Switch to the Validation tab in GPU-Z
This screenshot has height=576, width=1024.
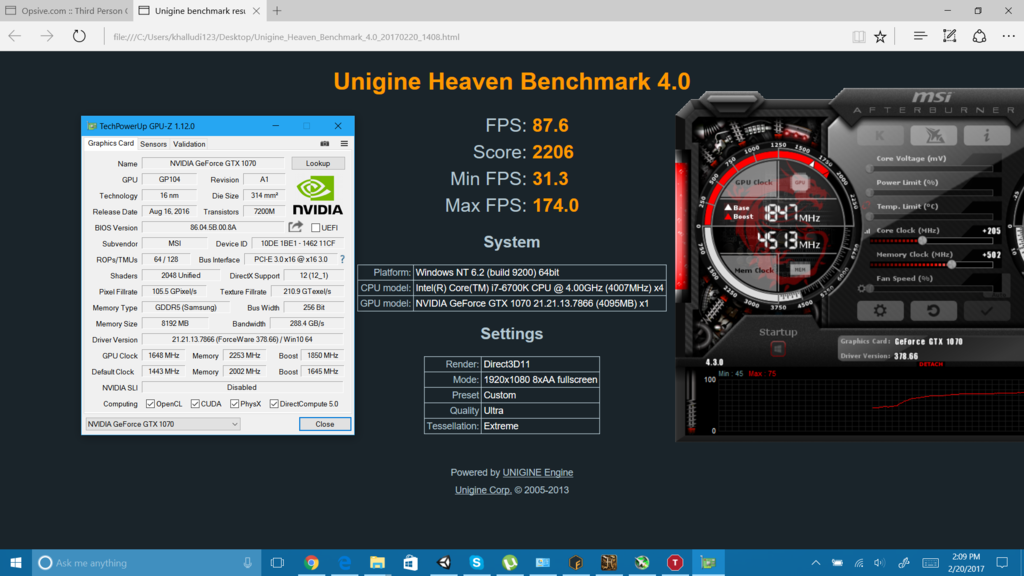[189, 144]
